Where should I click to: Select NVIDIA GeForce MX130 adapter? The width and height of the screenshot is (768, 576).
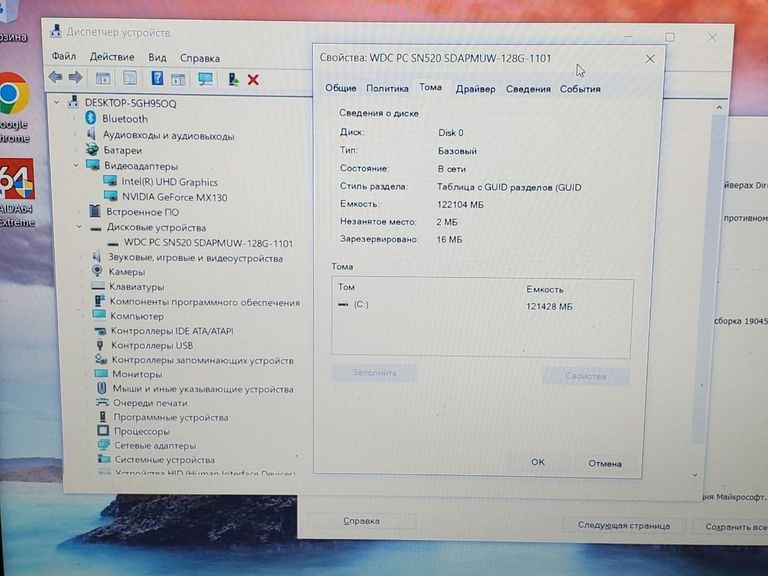(x=174, y=197)
